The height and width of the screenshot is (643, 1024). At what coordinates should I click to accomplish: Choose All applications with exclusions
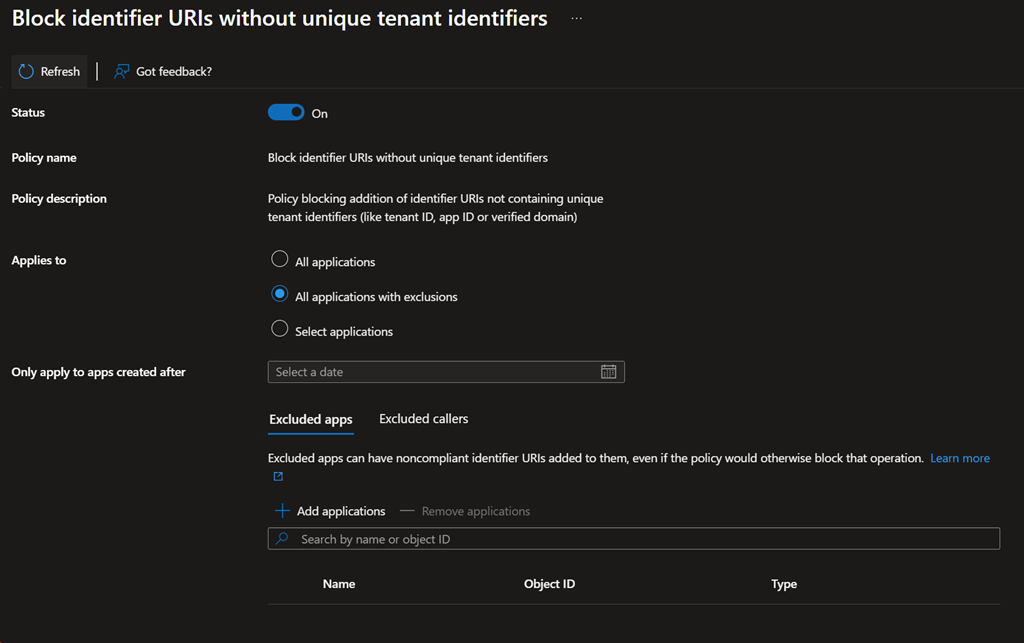tap(280, 295)
